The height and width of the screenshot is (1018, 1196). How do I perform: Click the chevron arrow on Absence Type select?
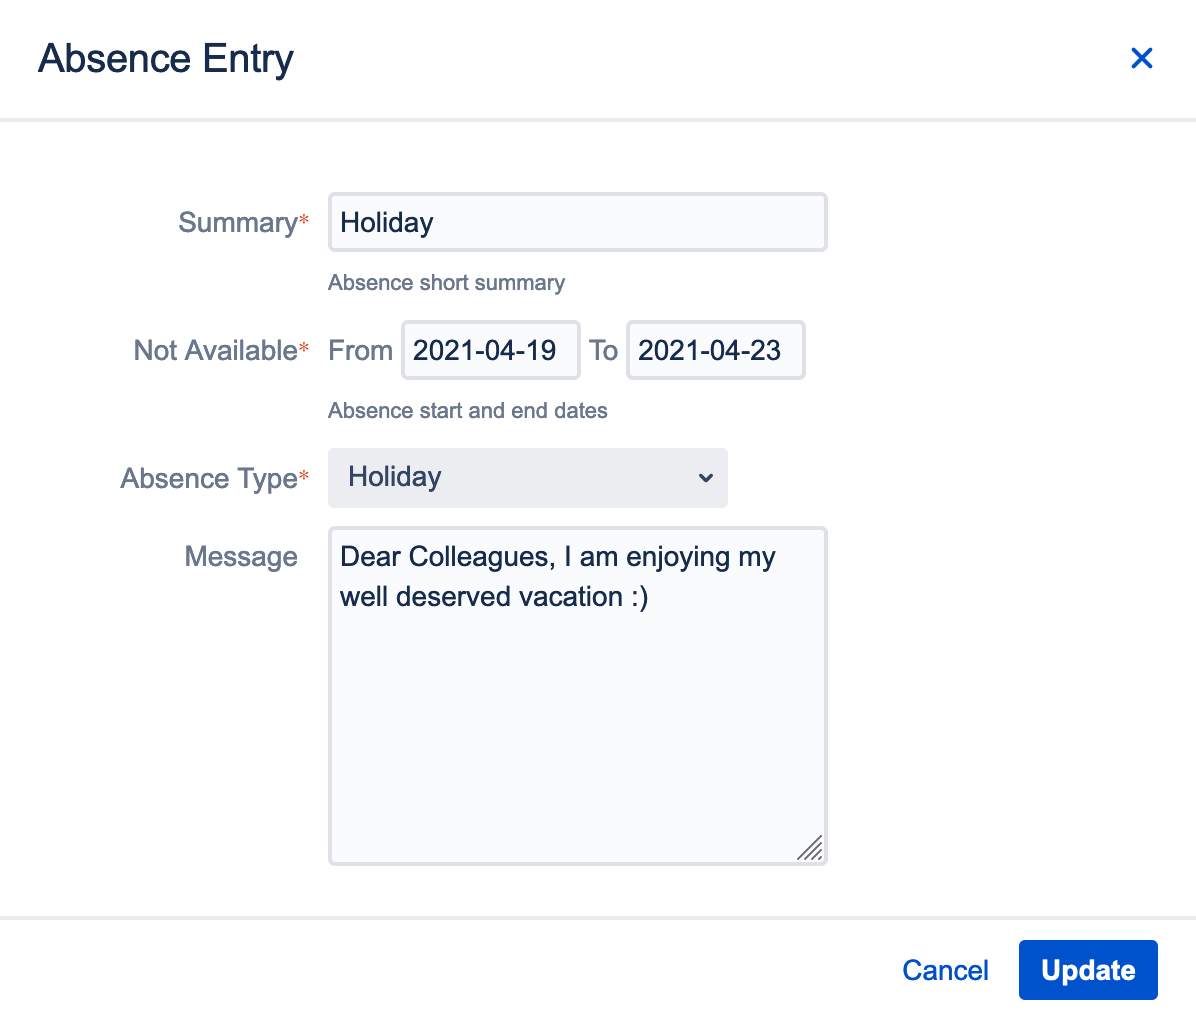click(x=706, y=478)
